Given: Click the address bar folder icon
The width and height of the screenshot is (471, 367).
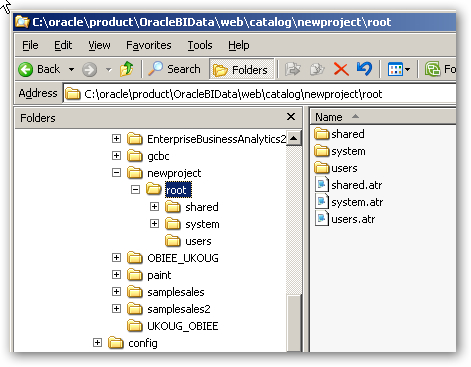Looking at the screenshot, I should (73, 94).
